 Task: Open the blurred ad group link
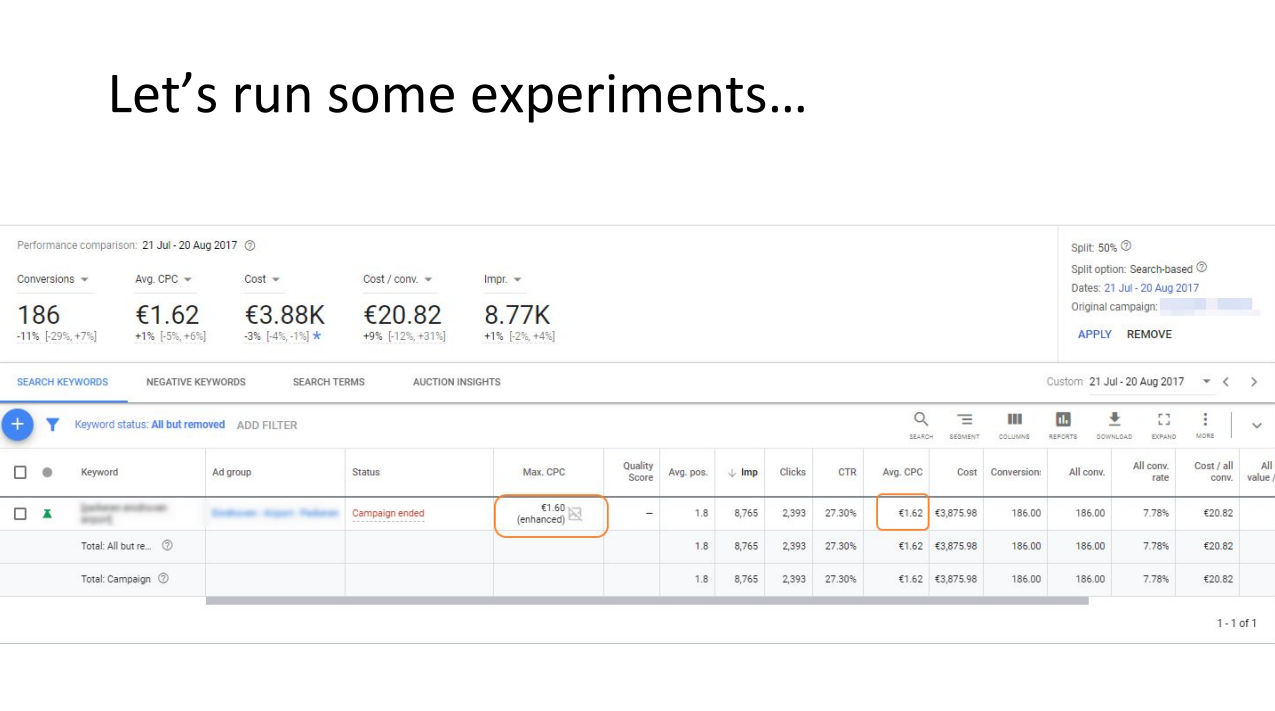(275, 513)
